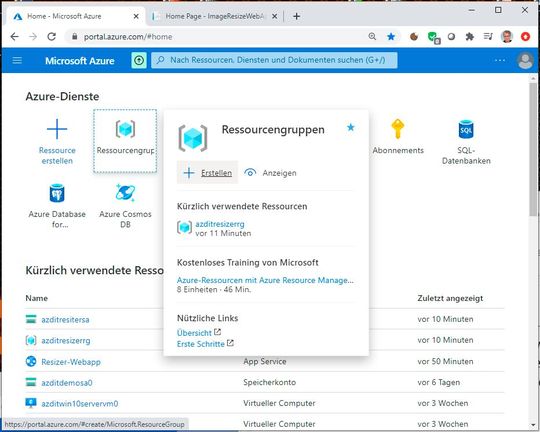The width and height of the screenshot is (540, 432).
Task: Click the bookmark star in address bar
Action: (391, 37)
